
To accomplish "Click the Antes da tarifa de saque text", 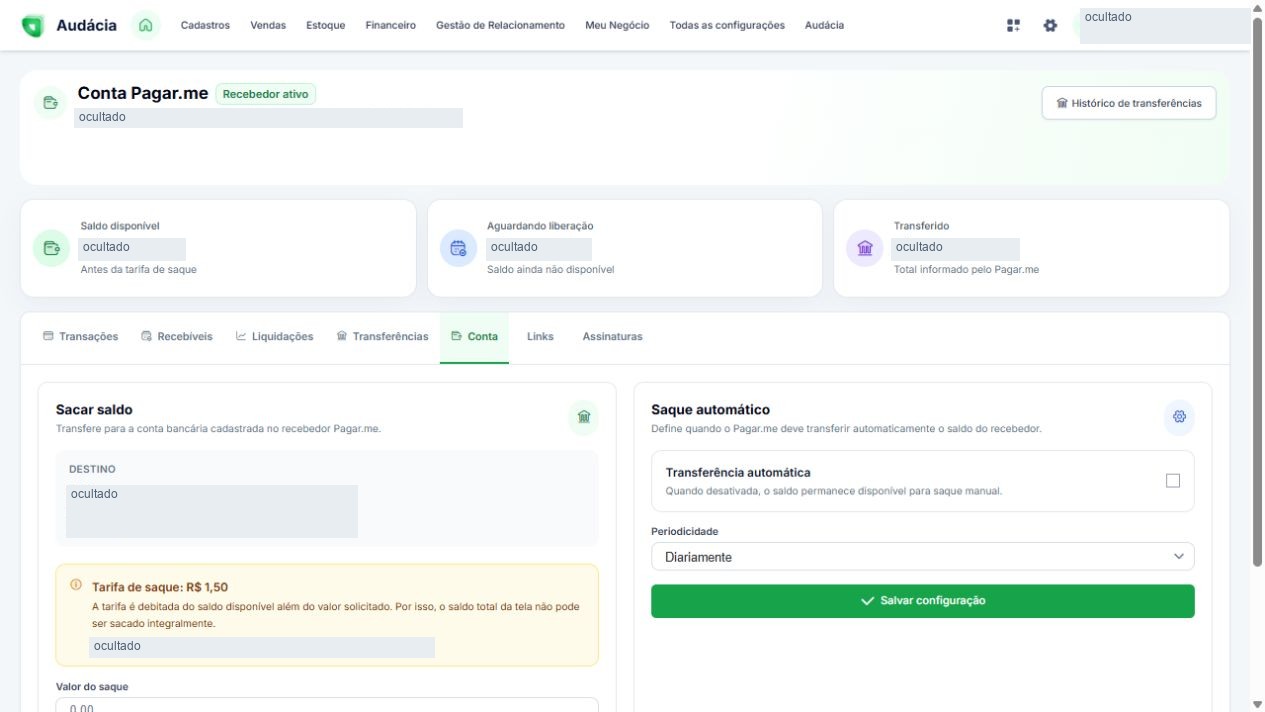I will click(x=139, y=270).
